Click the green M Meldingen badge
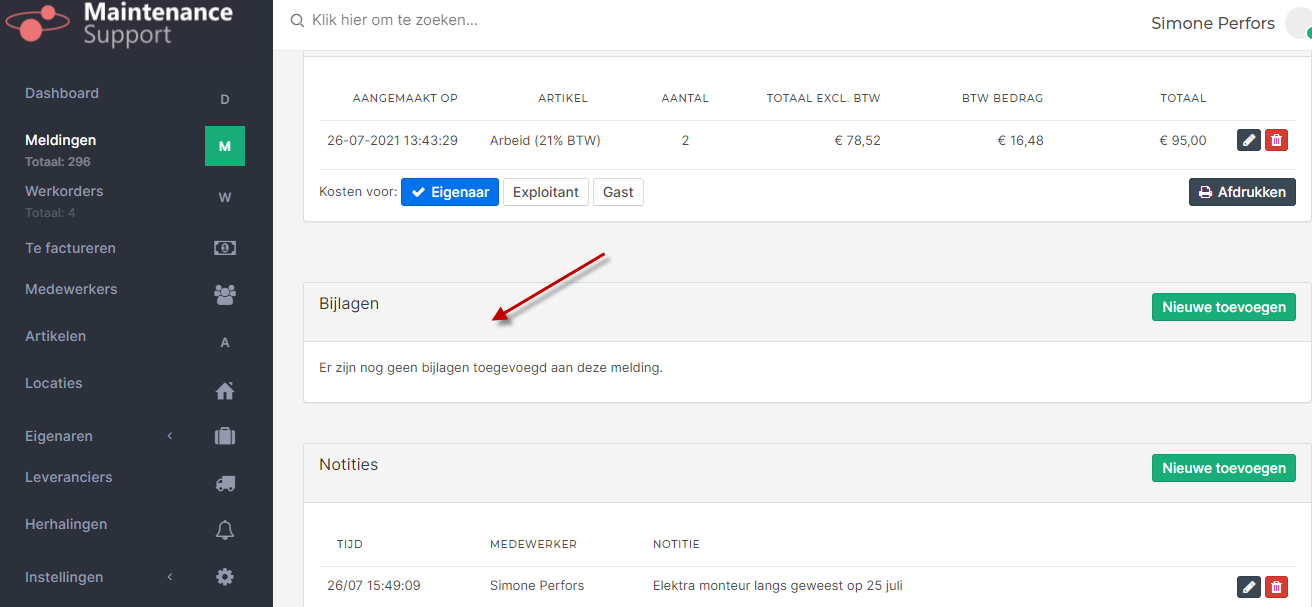This screenshot has height=607, width=1312. pyautogui.click(x=225, y=146)
